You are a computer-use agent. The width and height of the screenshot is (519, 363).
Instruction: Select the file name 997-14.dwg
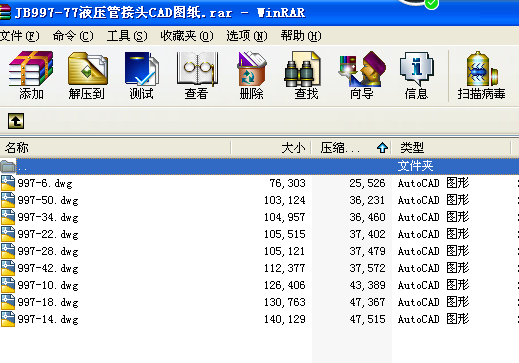point(48,319)
